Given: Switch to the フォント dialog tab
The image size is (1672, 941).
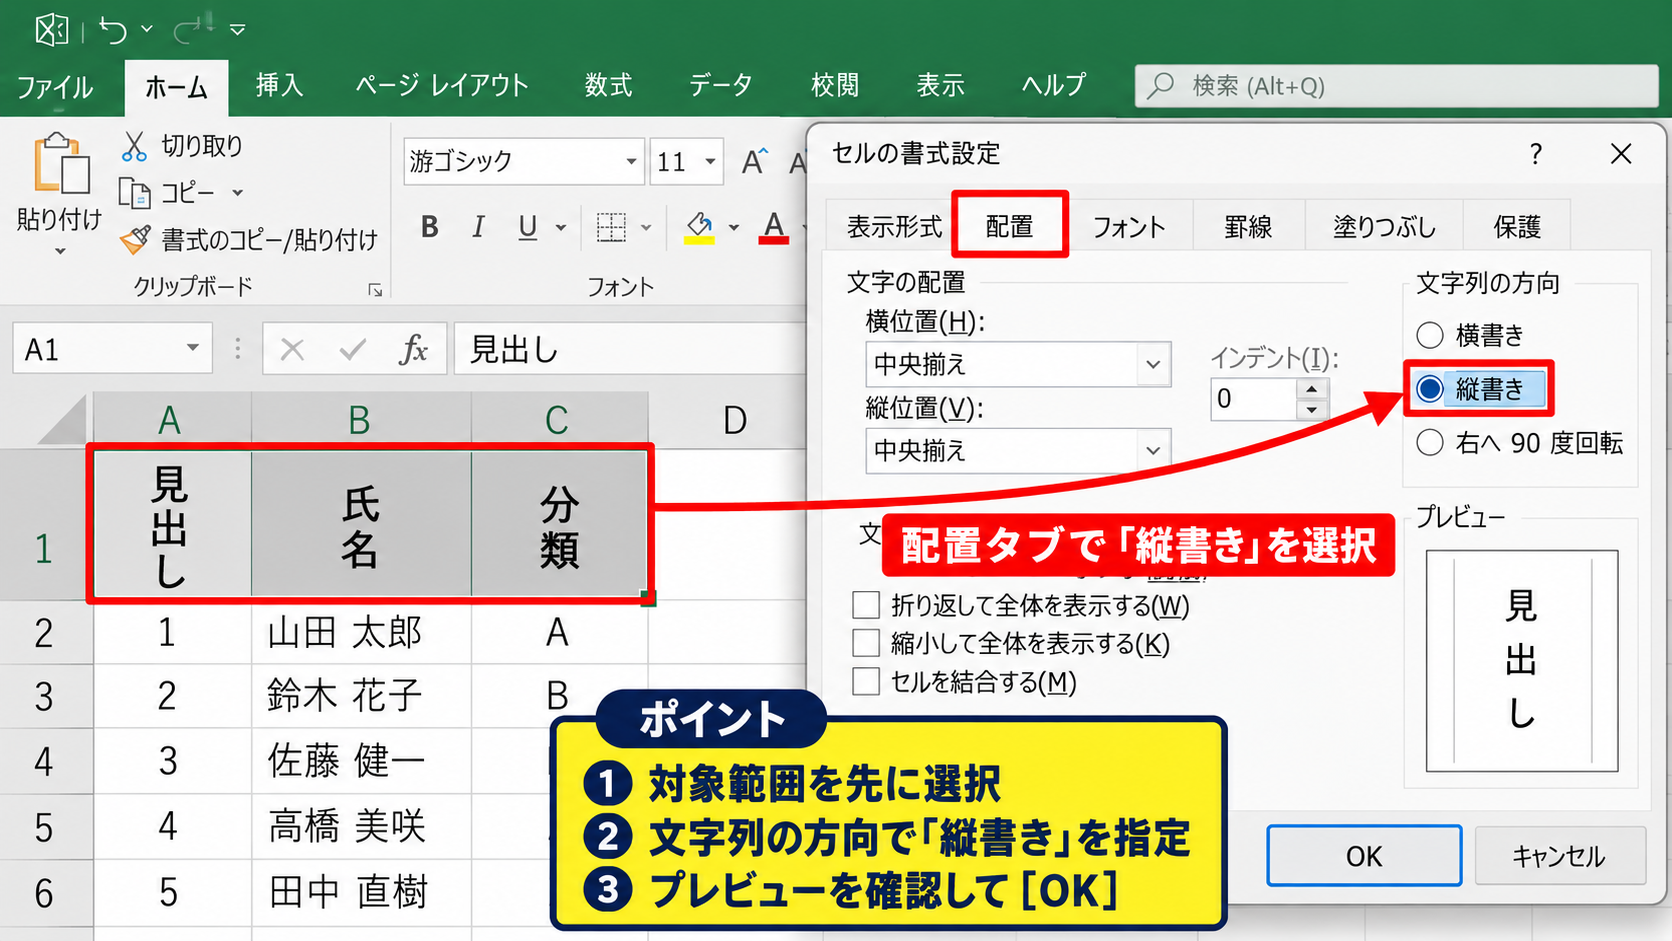Looking at the screenshot, I should click(x=1129, y=227).
